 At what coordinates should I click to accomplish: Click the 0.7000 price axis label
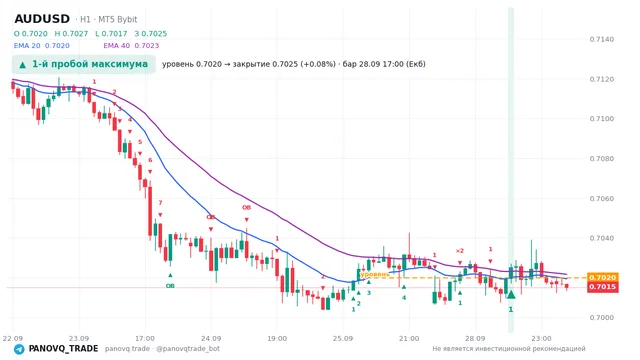(602, 318)
